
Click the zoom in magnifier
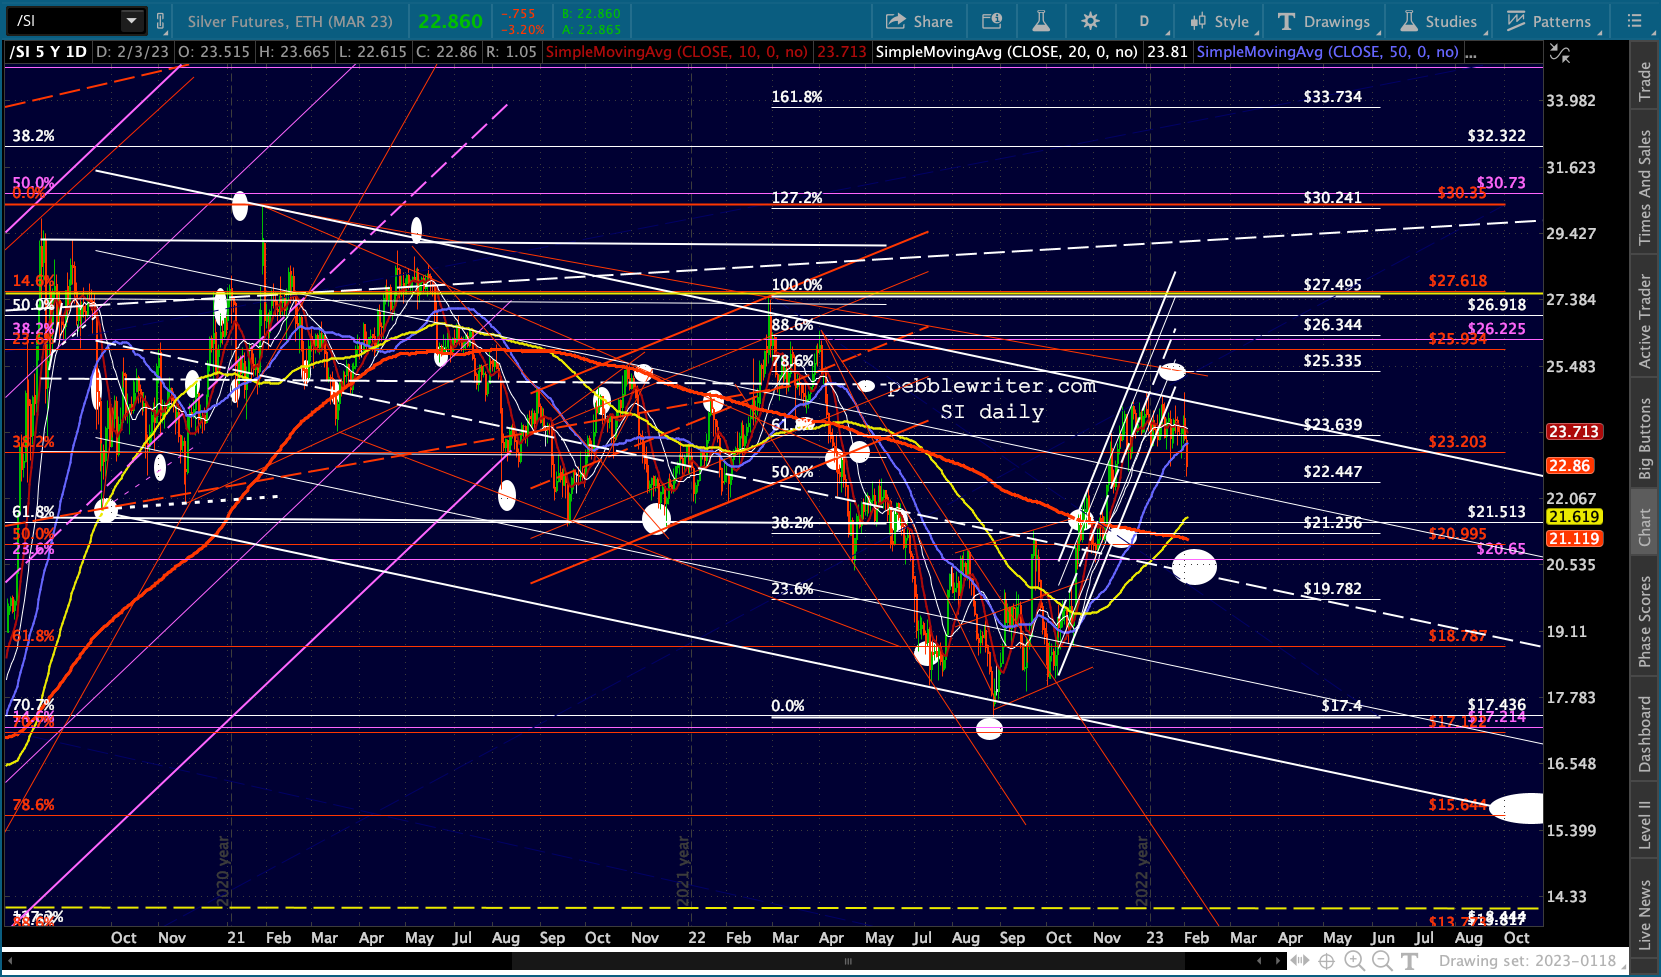(1354, 962)
